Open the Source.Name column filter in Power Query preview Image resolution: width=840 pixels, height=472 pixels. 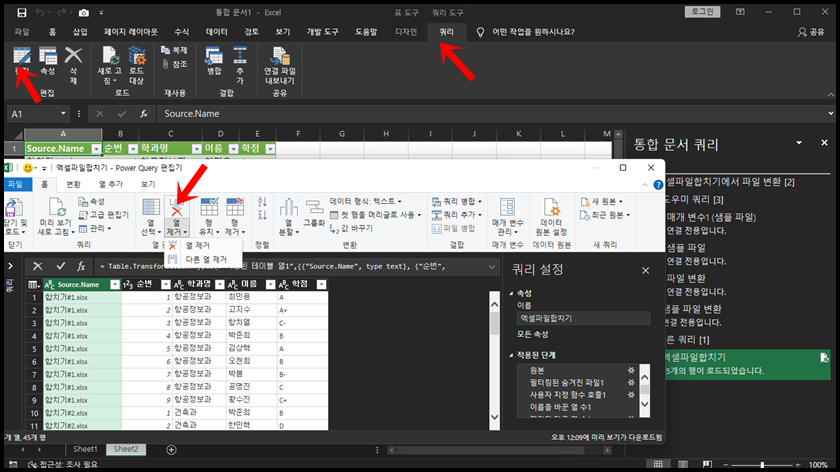point(115,284)
